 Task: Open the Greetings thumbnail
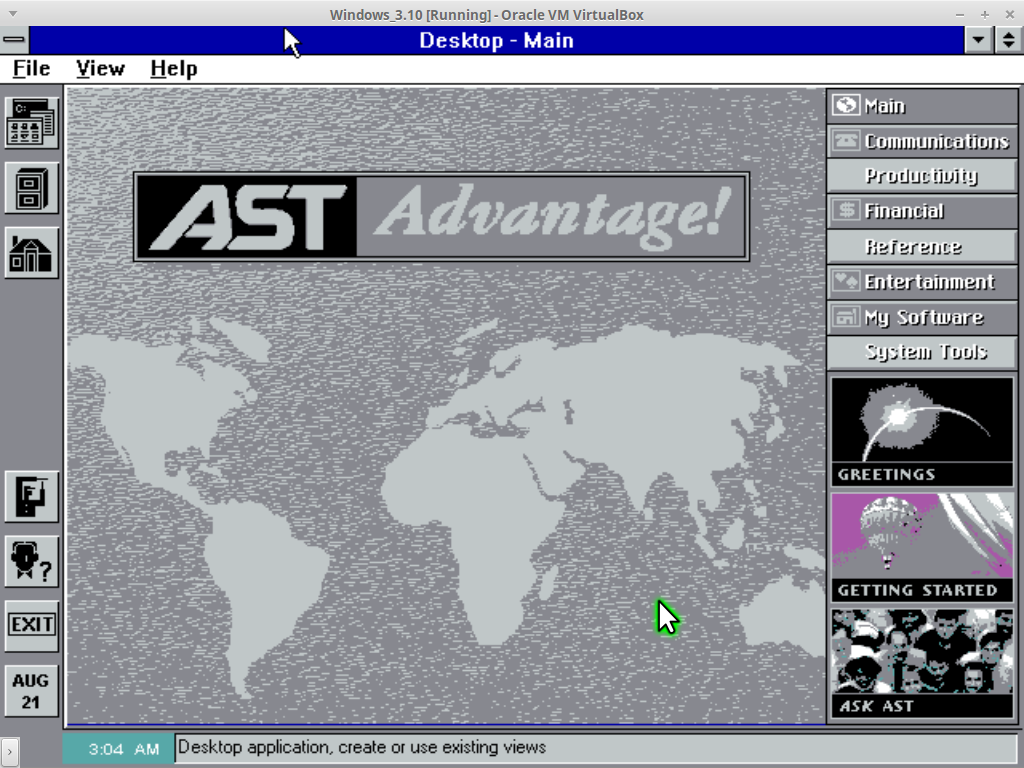[922, 430]
